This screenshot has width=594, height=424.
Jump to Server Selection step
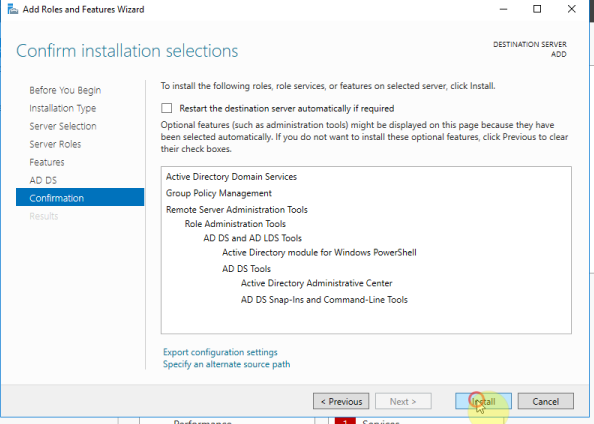coord(63,126)
